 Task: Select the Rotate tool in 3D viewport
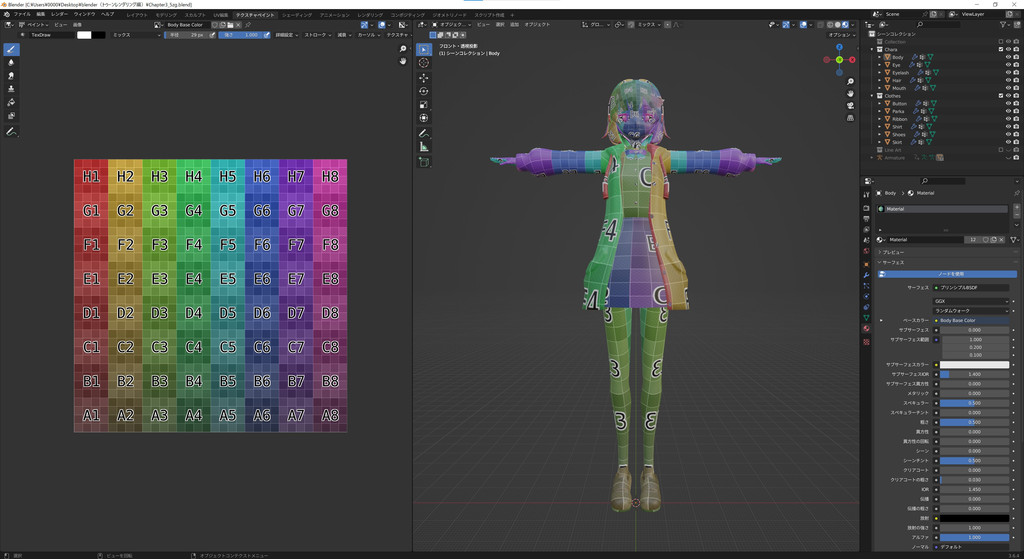pyautogui.click(x=424, y=91)
